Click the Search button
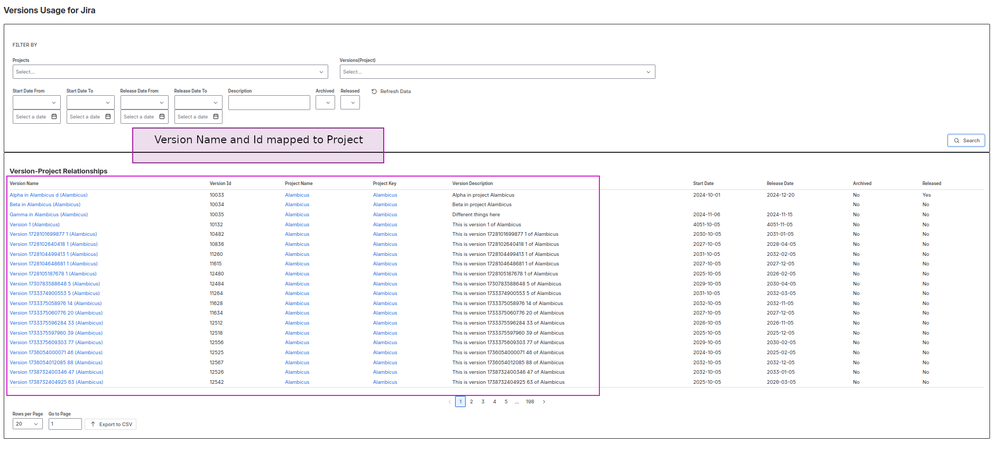 966,140
